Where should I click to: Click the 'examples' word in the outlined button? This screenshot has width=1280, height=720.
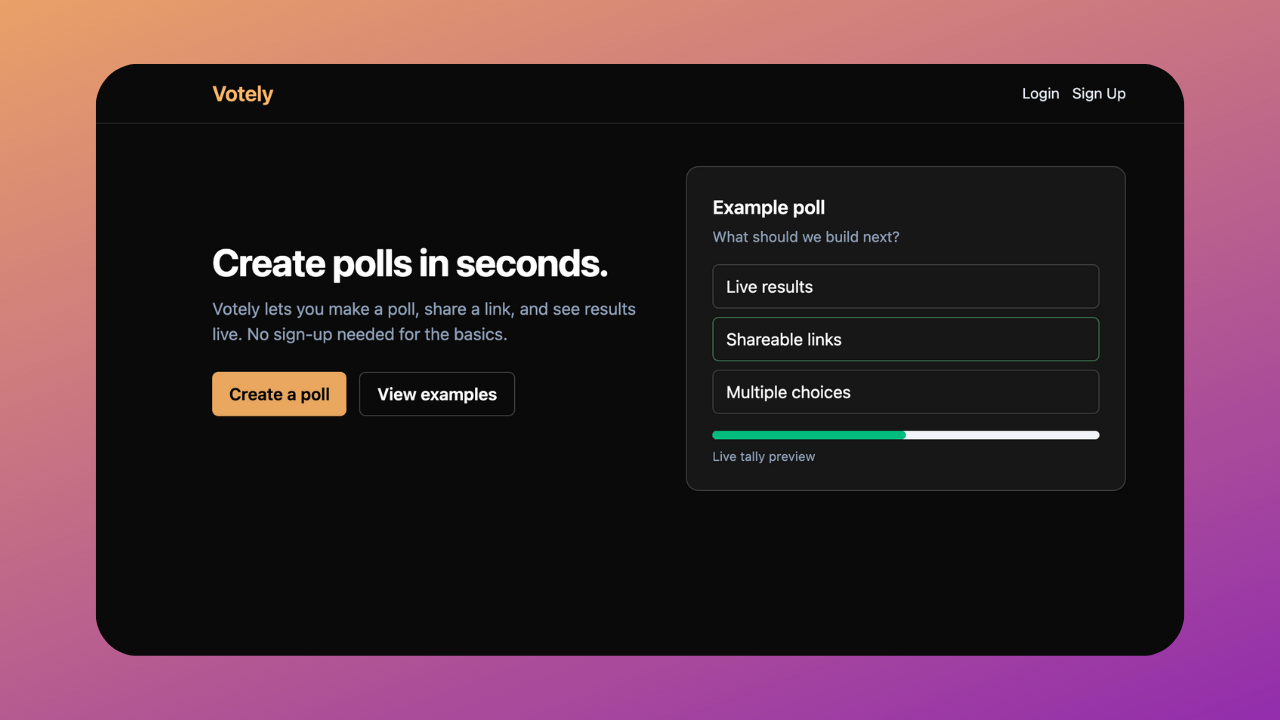click(x=458, y=394)
